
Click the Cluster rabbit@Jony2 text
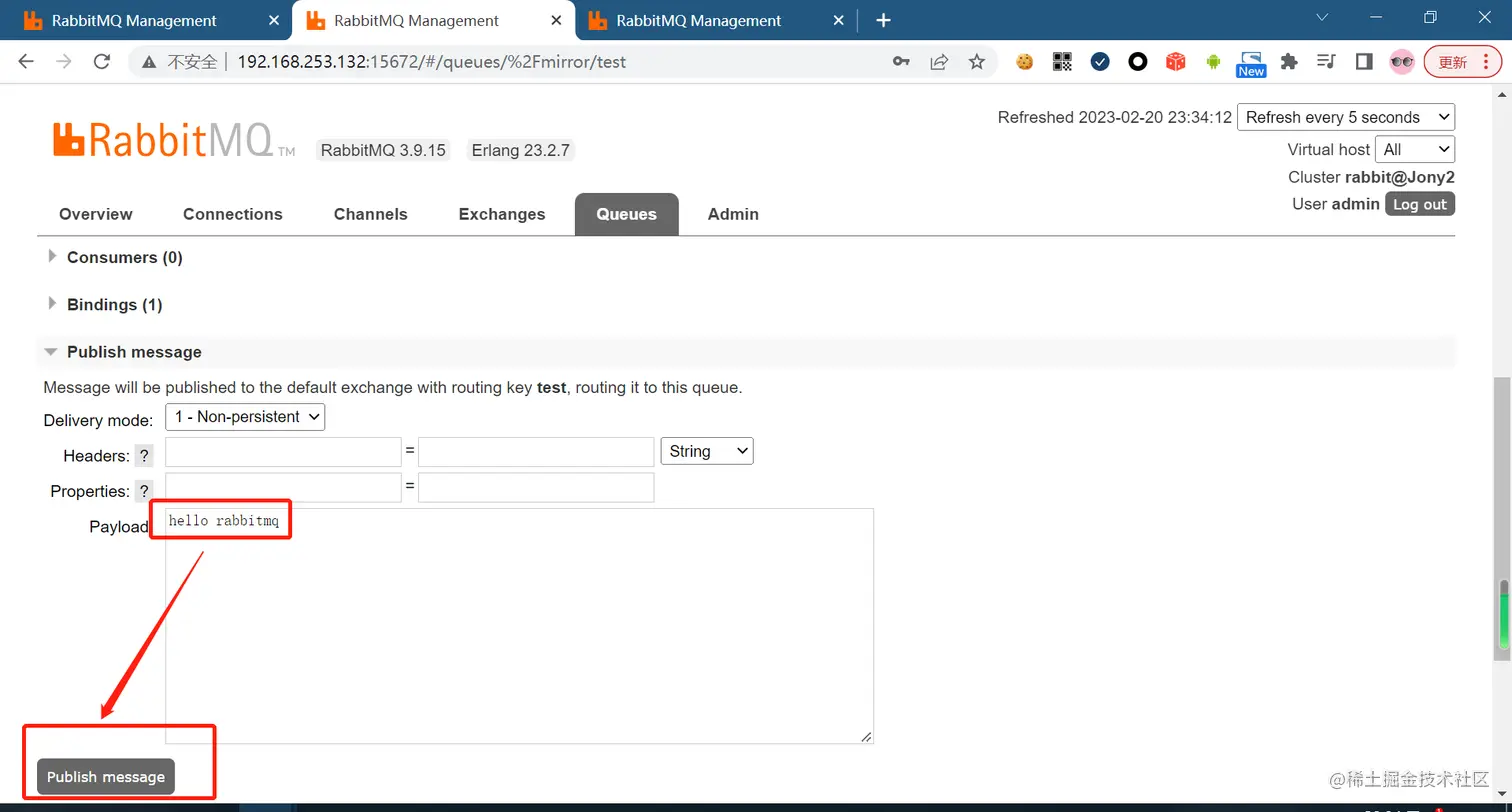point(1371,177)
